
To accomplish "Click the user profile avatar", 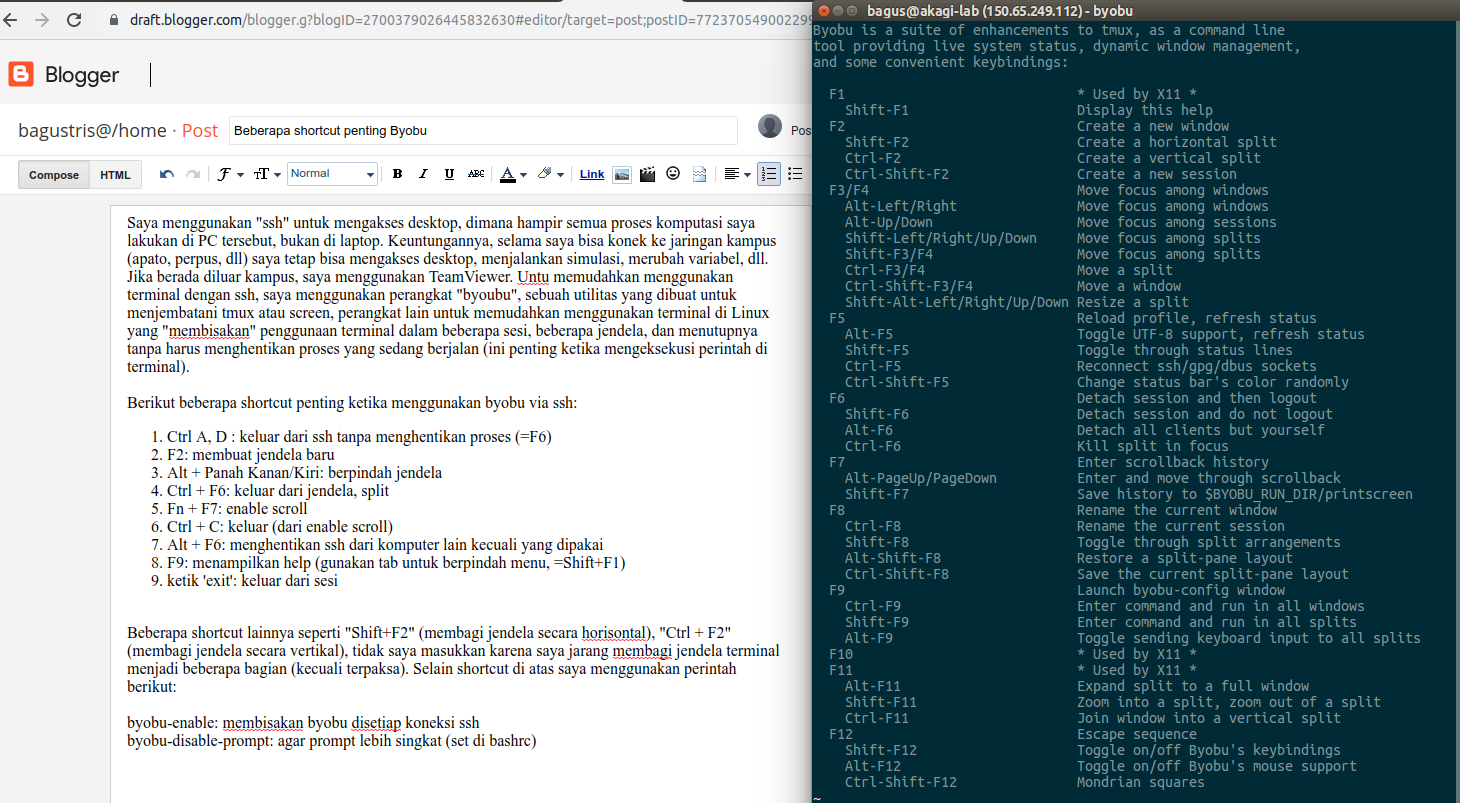I will 770,126.
